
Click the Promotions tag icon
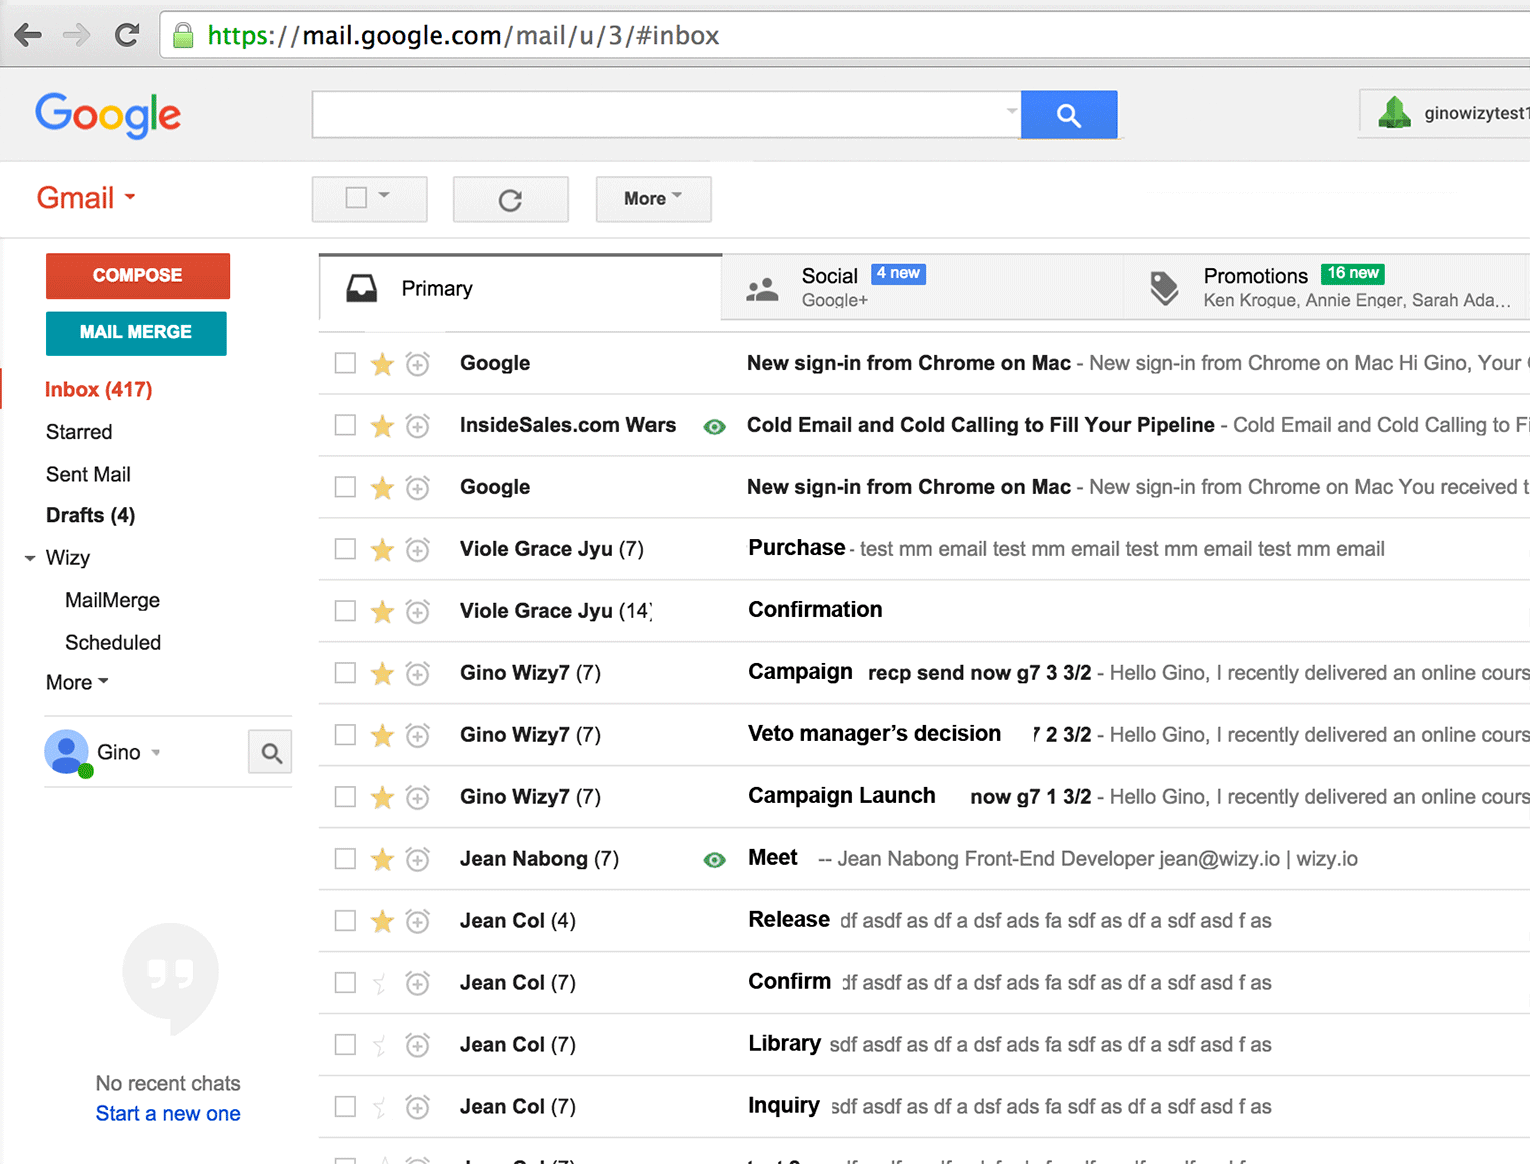pos(1164,289)
